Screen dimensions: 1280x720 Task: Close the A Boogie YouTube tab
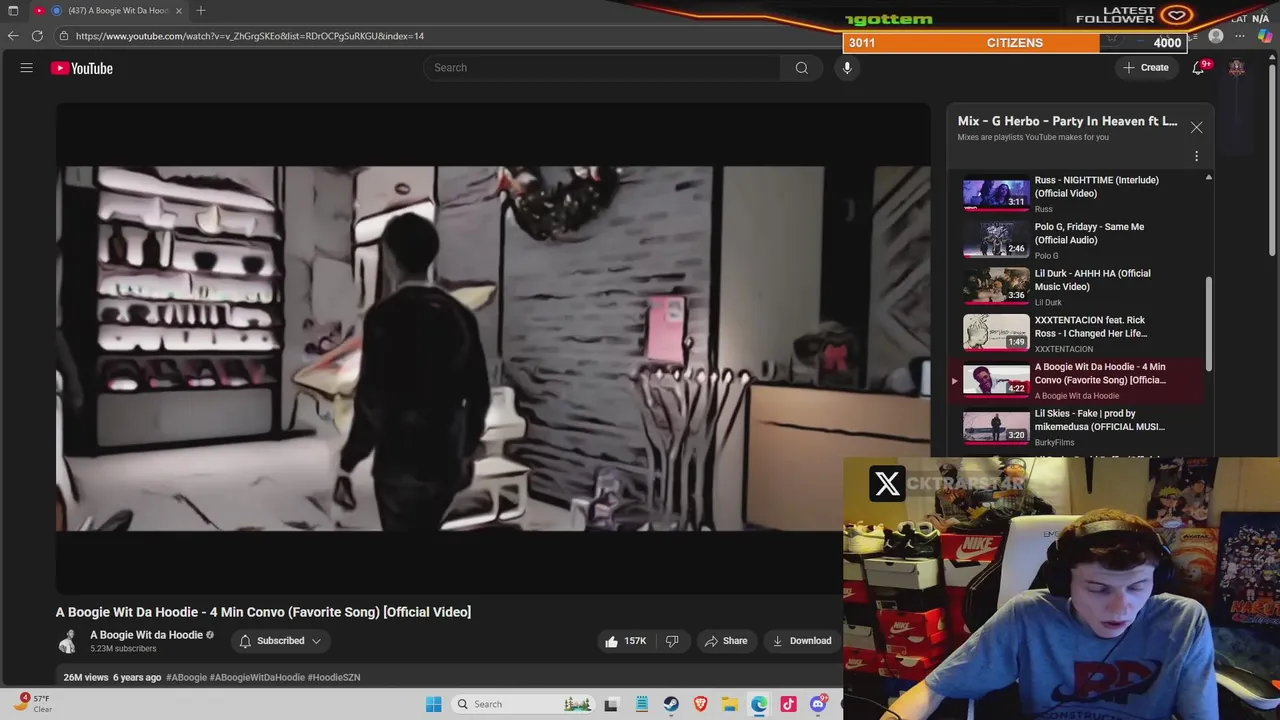tap(179, 10)
